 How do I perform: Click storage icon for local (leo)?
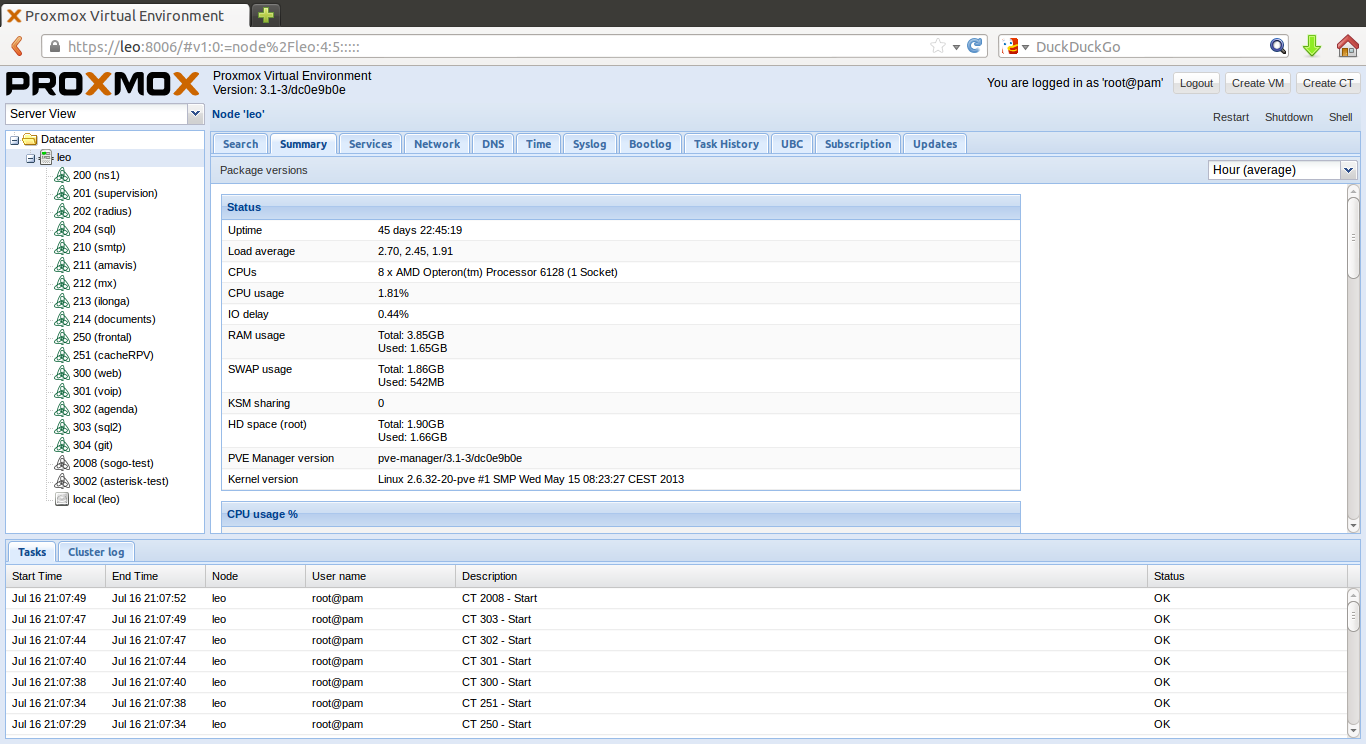pos(62,499)
